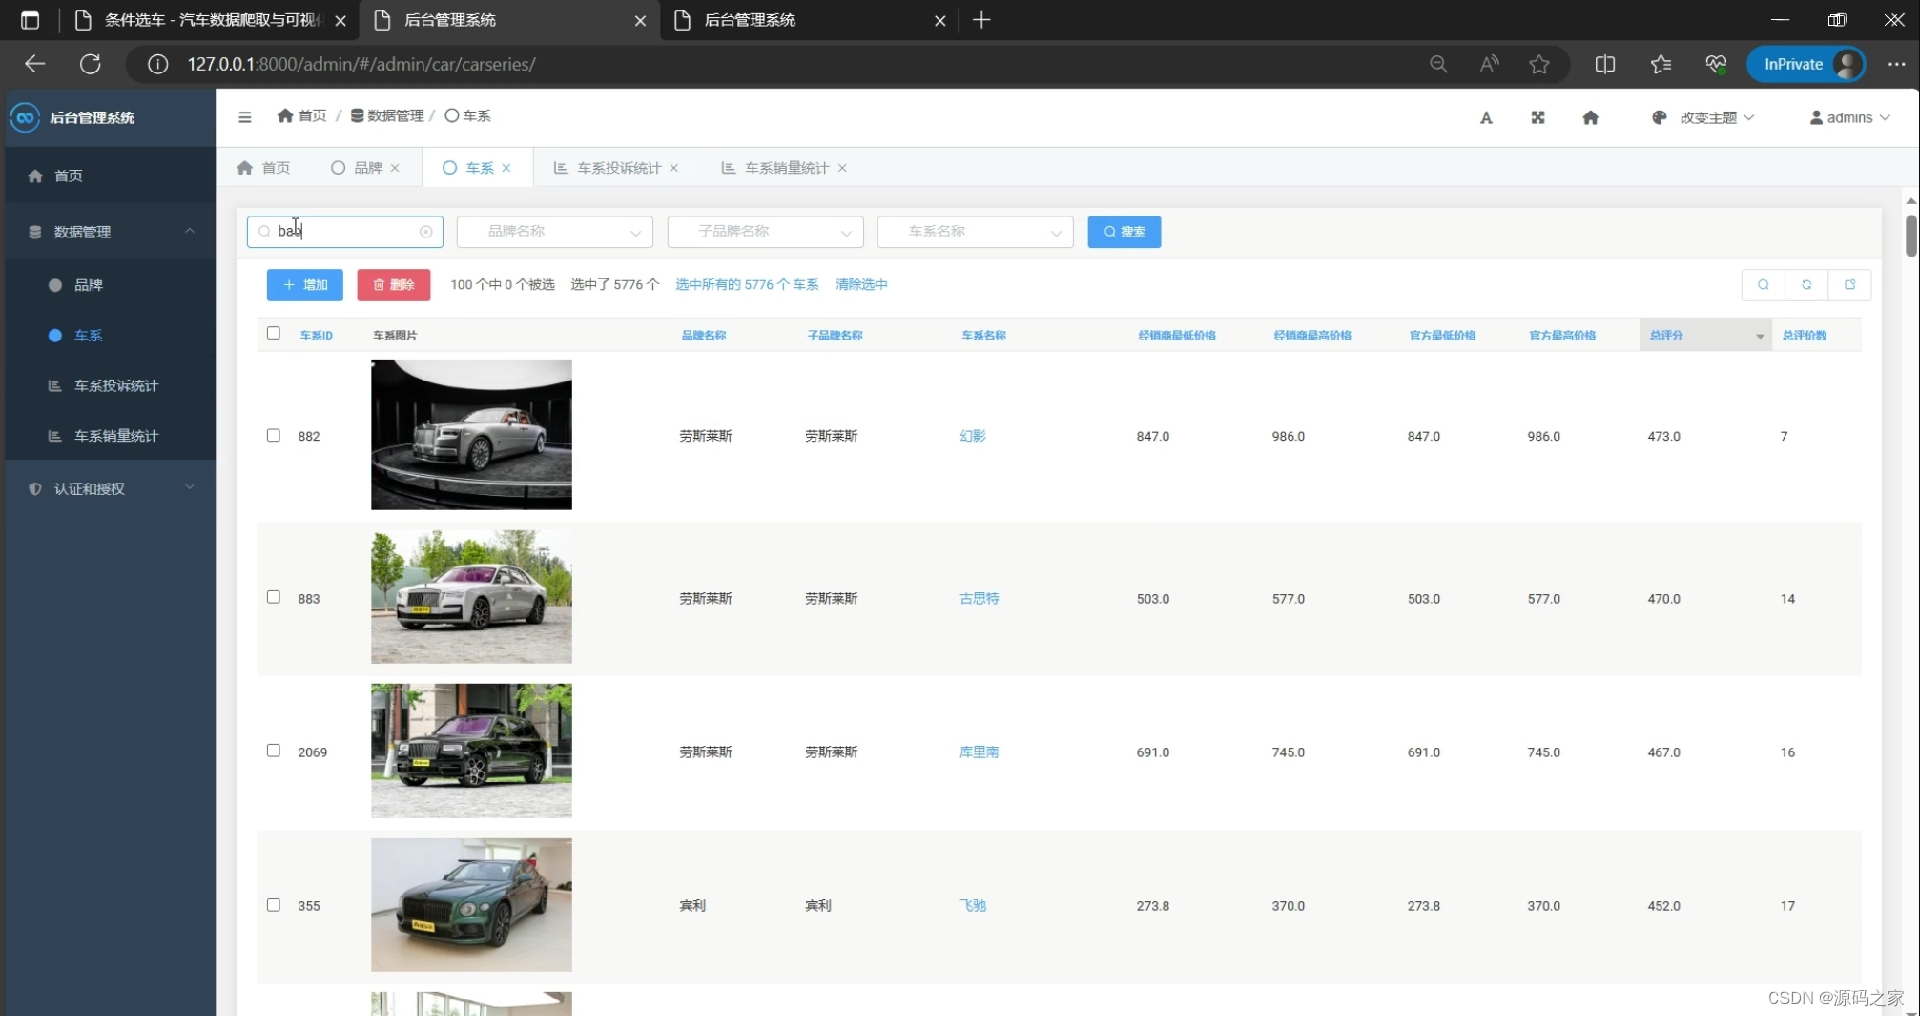The height and width of the screenshot is (1016, 1920).
Task: Click the red 删除 button
Action: coord(394,285)
